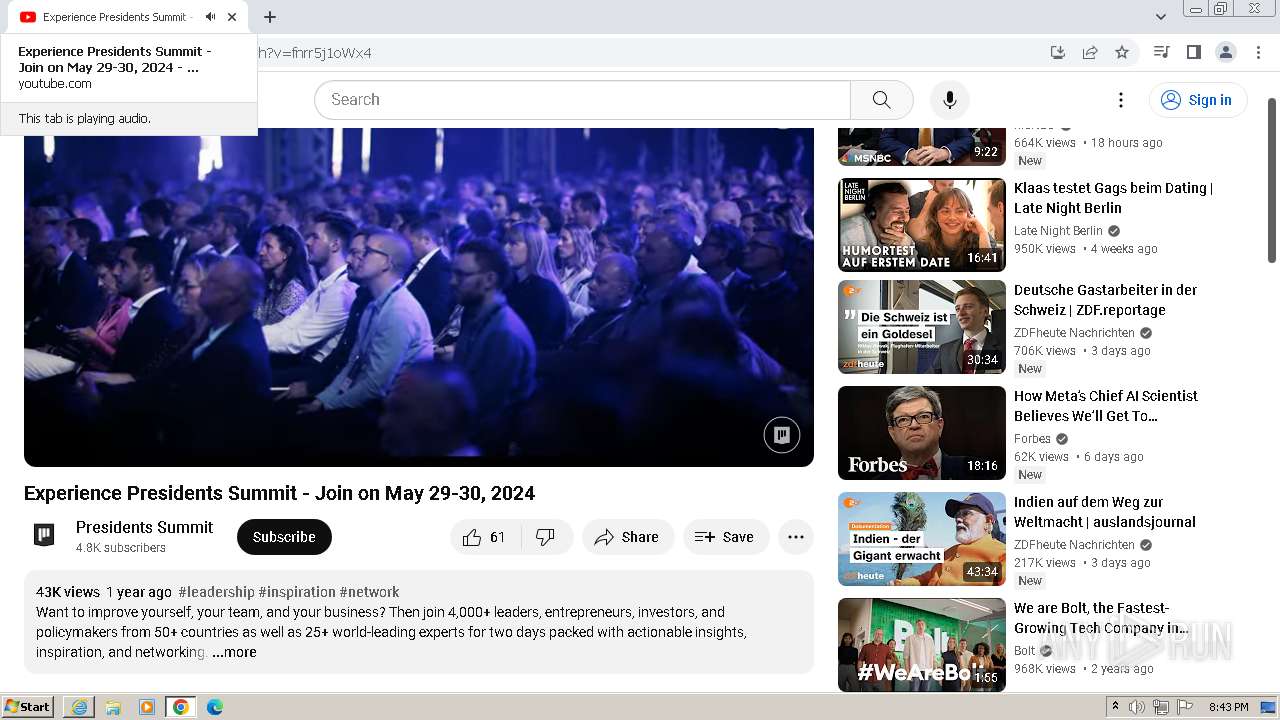Click the Sign in button
This screenshot has width=1280, height=720.
[x=1197, y=100]
